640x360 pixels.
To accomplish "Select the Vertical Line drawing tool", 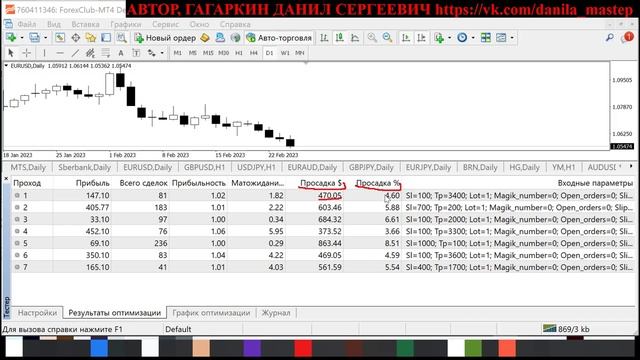I will 44,53.
